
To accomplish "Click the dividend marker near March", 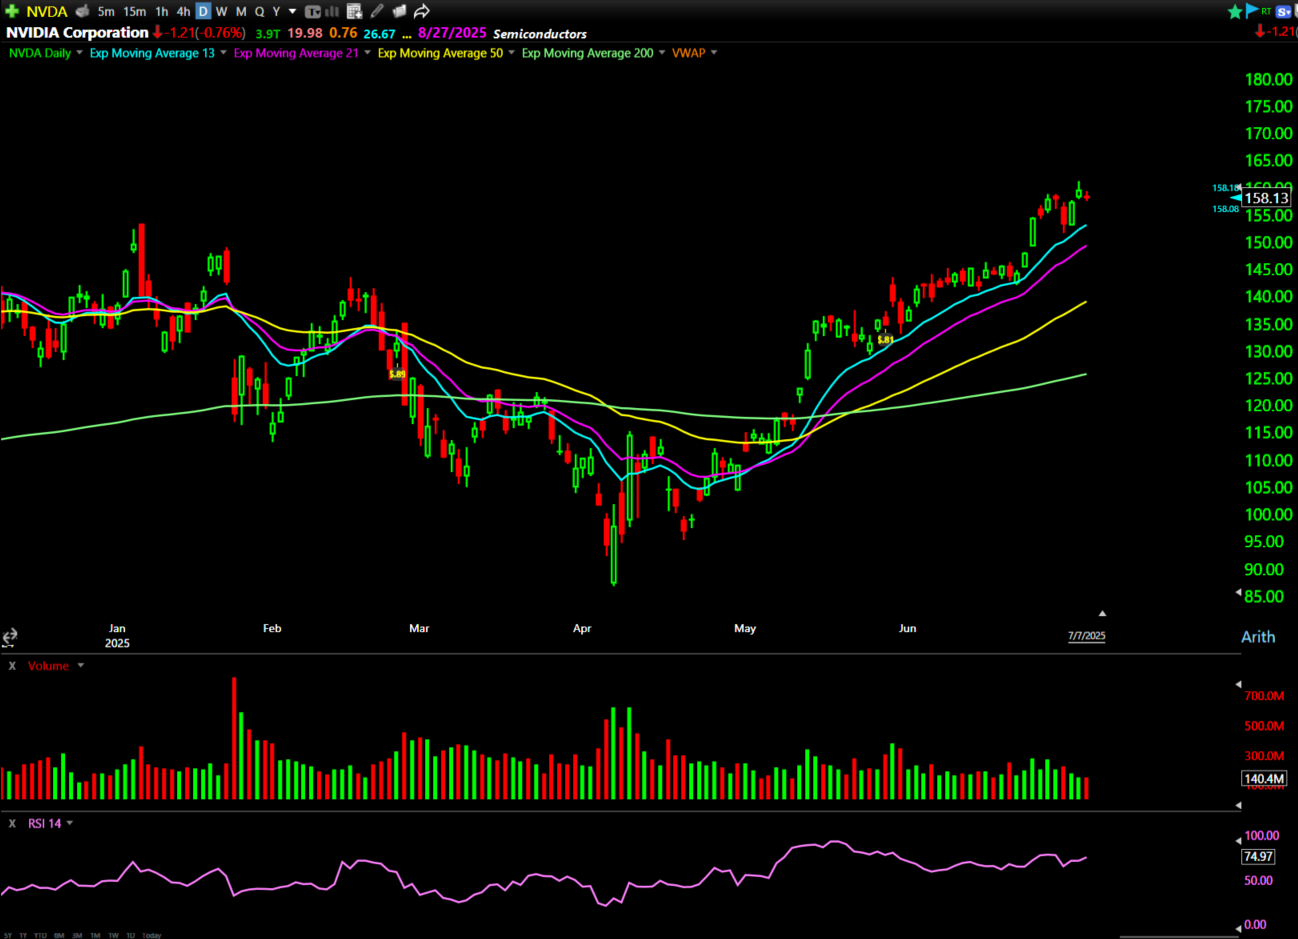I will point(398,374).
